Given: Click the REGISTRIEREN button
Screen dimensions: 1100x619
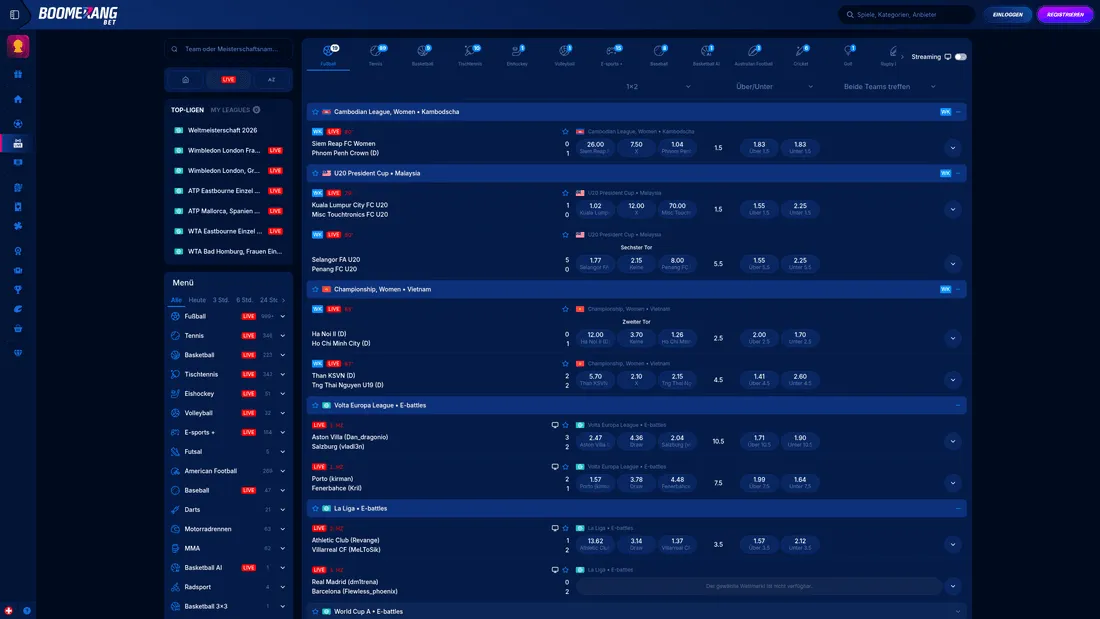Looking at the screenshot, I should [1065, 14].
